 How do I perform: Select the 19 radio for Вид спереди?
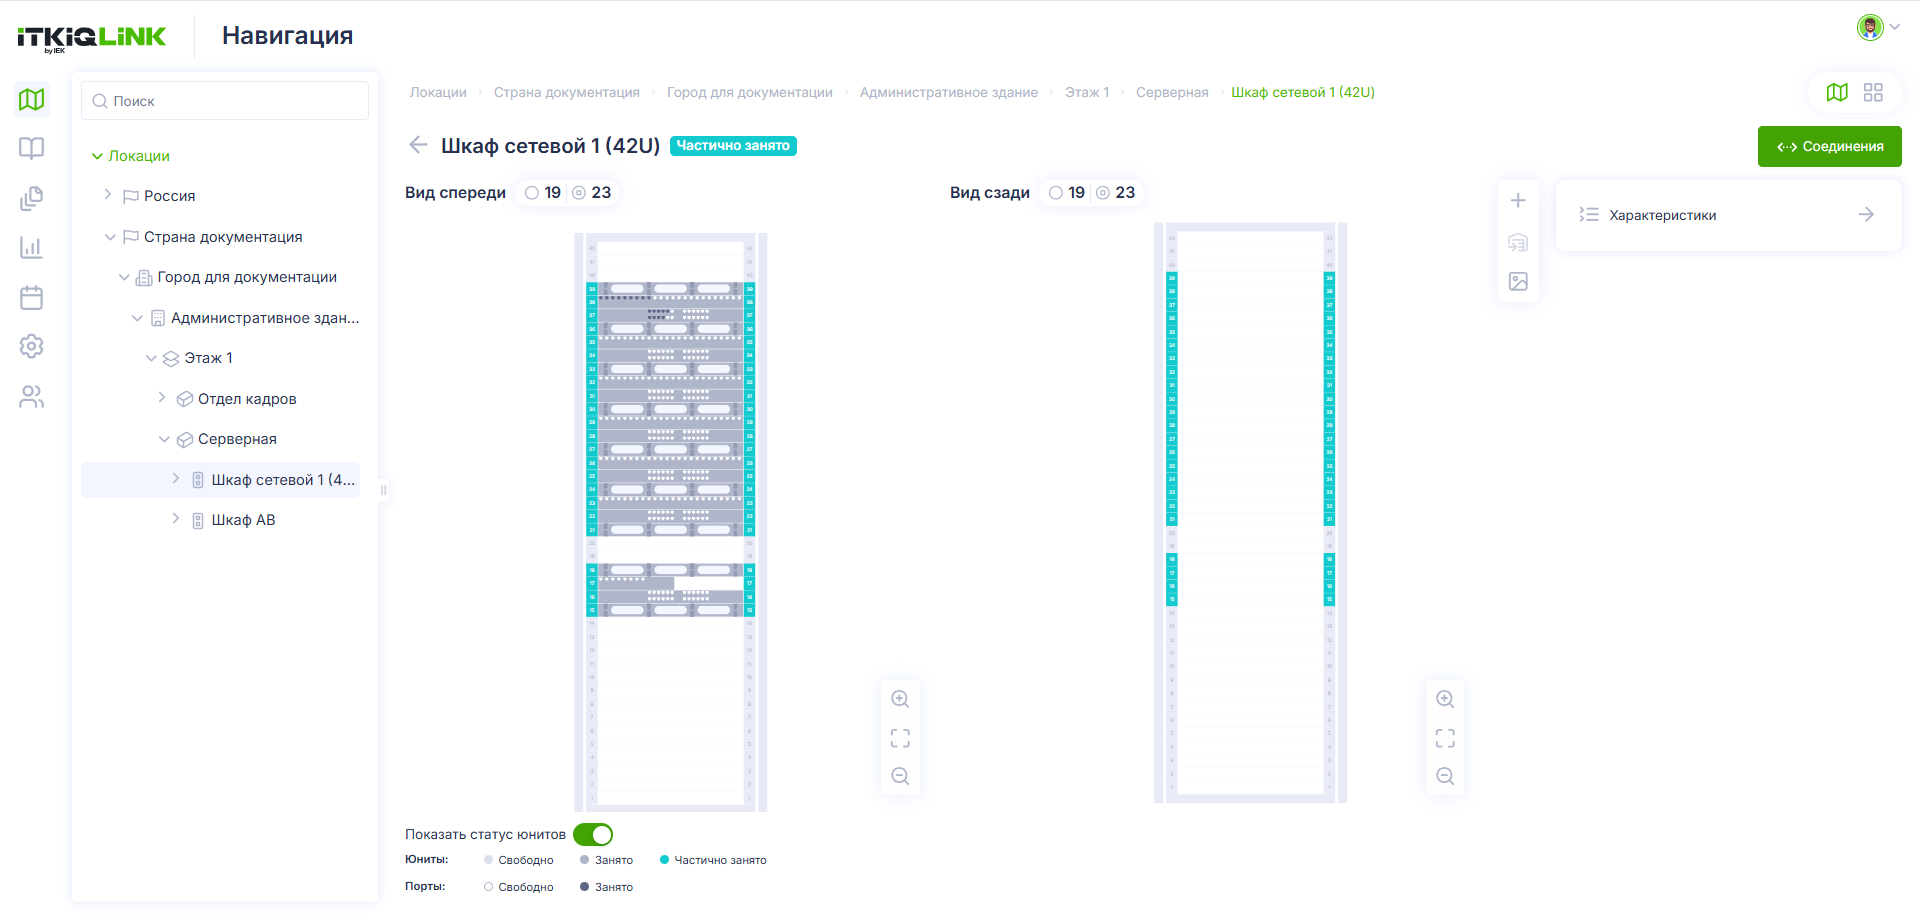tap(532, 193)
